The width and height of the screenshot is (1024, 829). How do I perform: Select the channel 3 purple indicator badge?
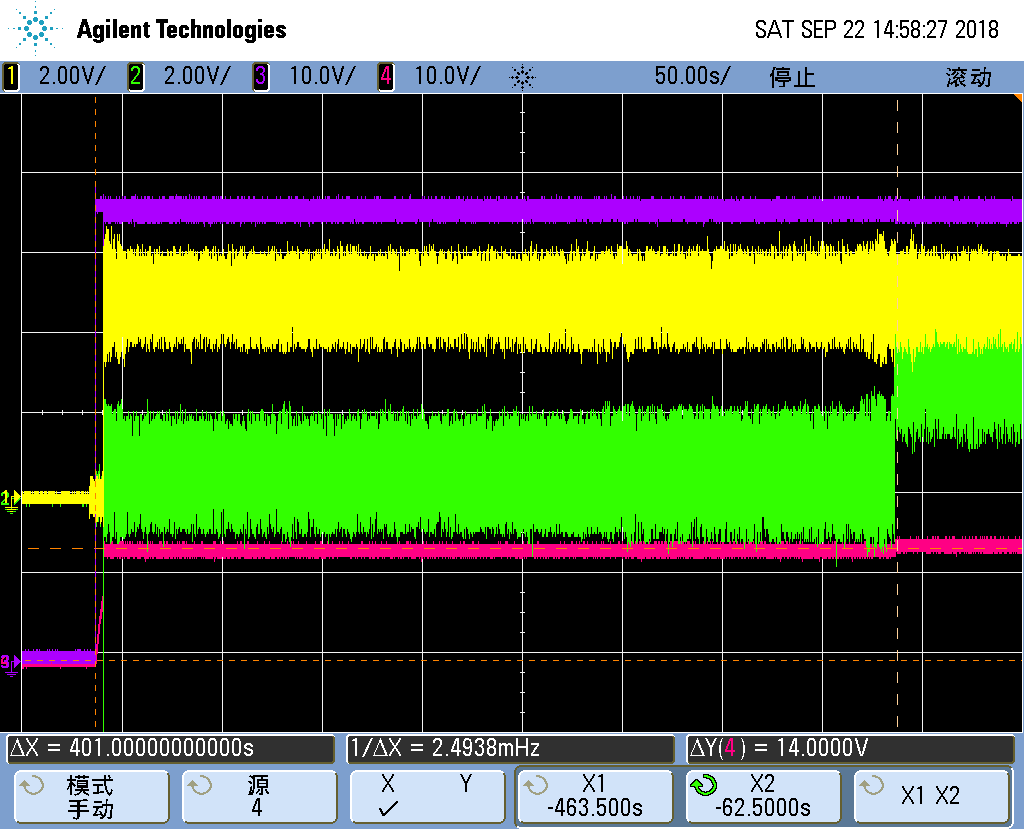click(x=261, y=77)
